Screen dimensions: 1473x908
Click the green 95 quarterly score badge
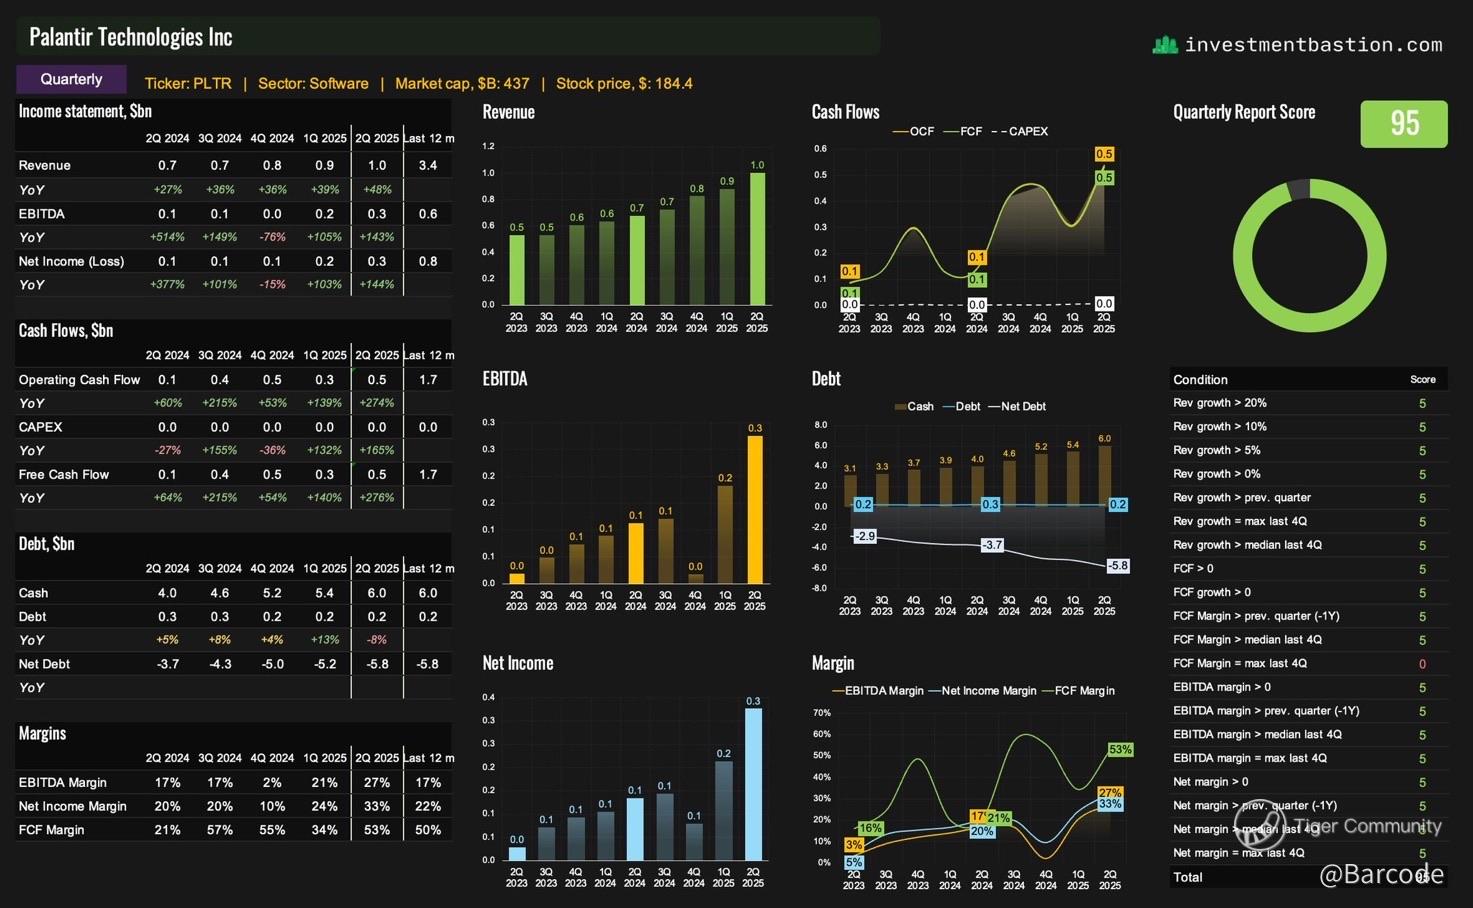(1404, 124)
